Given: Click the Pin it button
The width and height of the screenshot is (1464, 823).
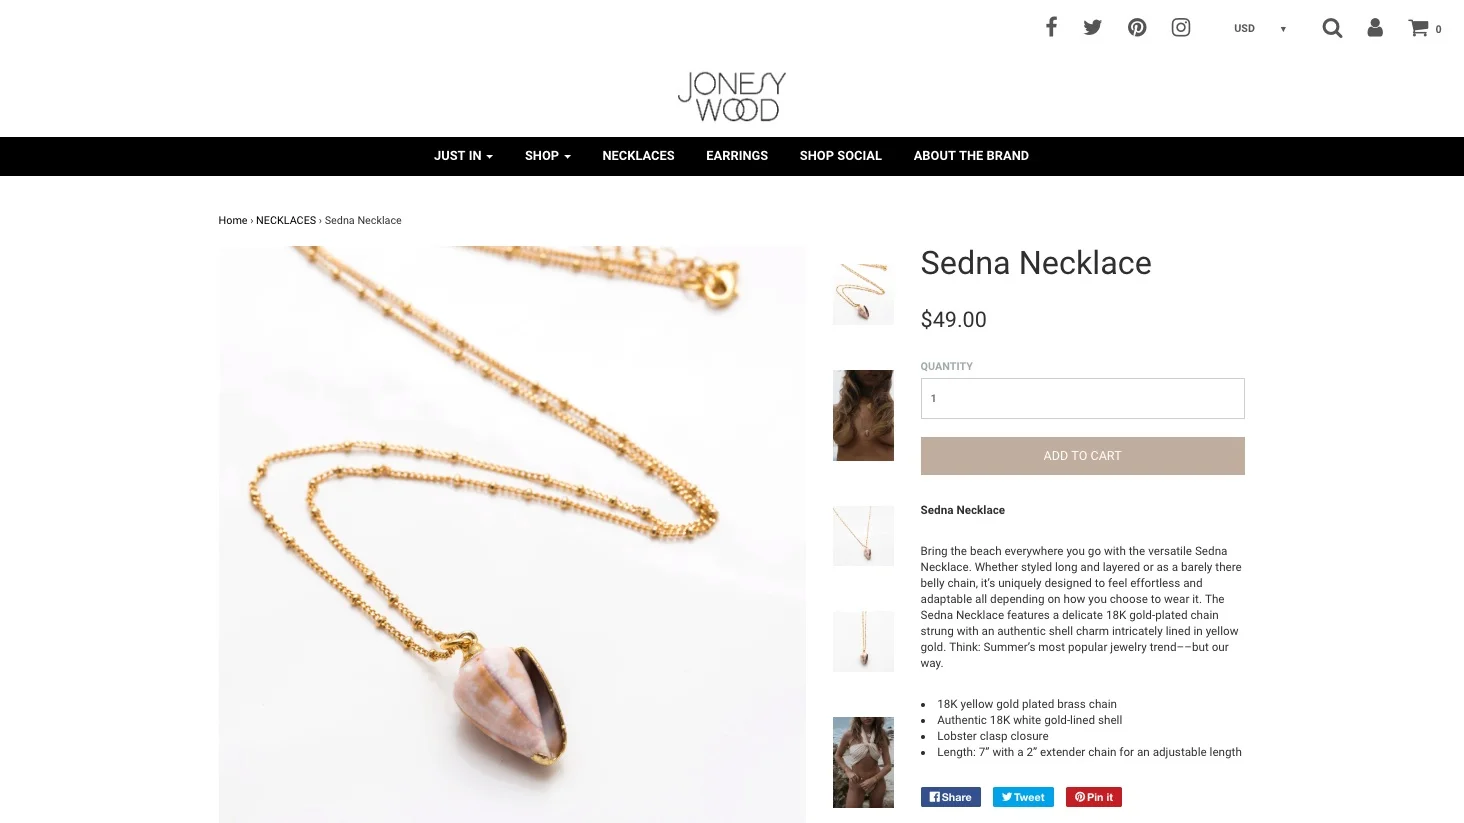Looking at the screenshot, I should tap(1094, 797).
